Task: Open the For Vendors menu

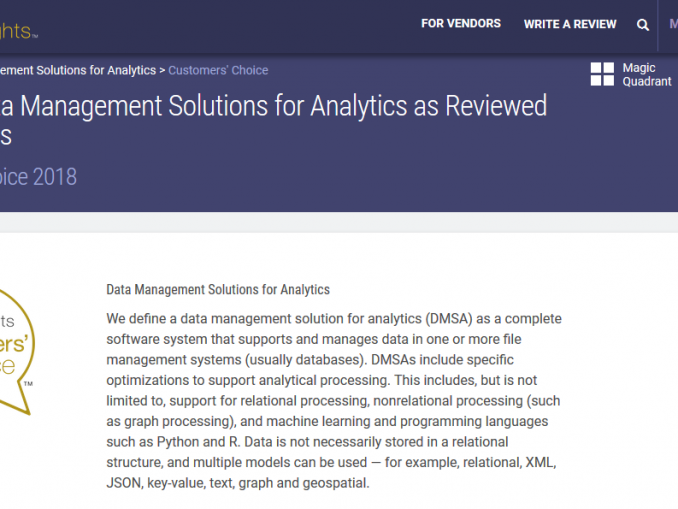Action: coord(461,24)
